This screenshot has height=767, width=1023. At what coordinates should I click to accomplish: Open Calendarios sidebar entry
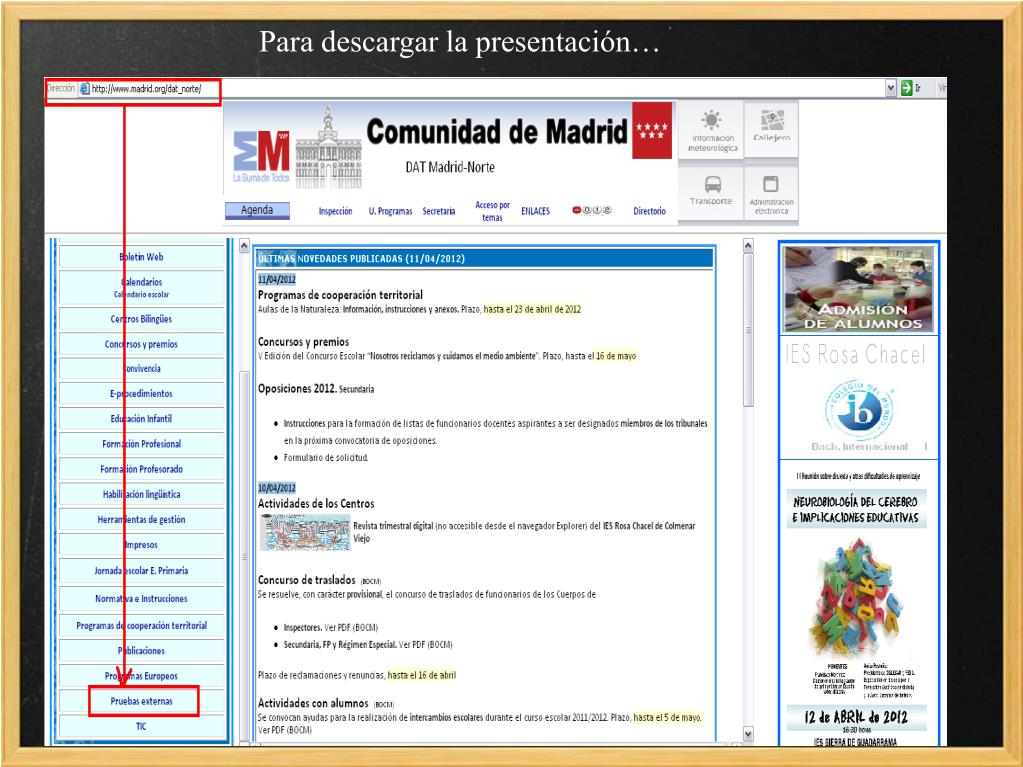click(142, 288)
